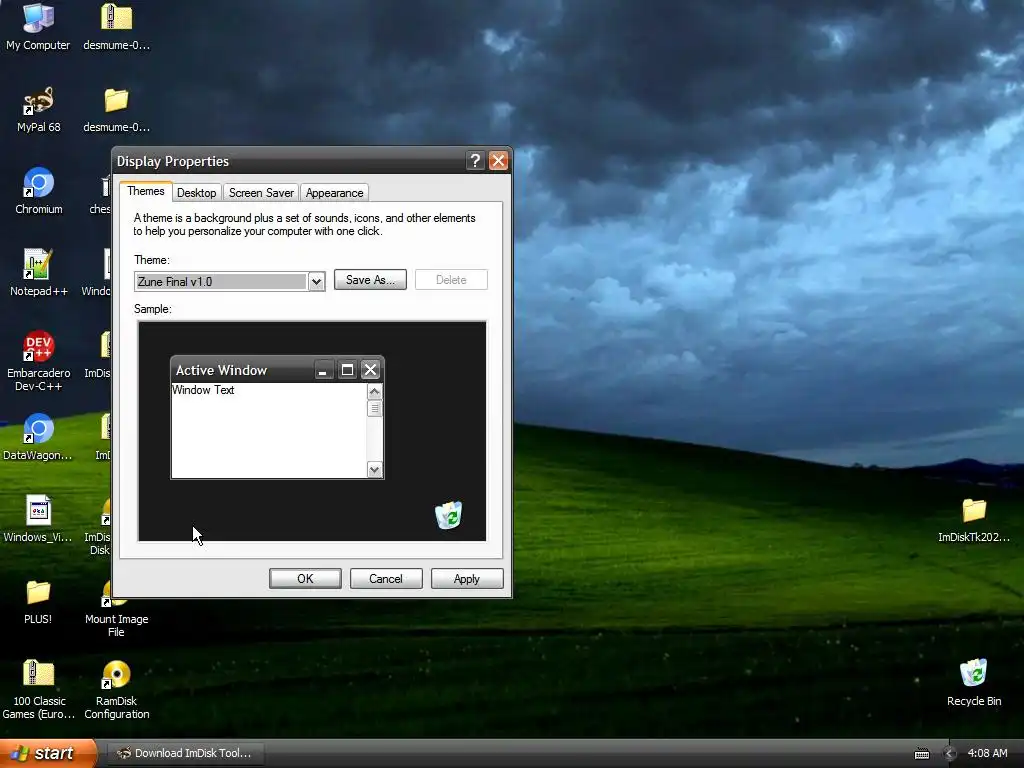Click the Recycle Bin in the theme sample
The image size is (1024, 768).
click(x=449, y=515)
